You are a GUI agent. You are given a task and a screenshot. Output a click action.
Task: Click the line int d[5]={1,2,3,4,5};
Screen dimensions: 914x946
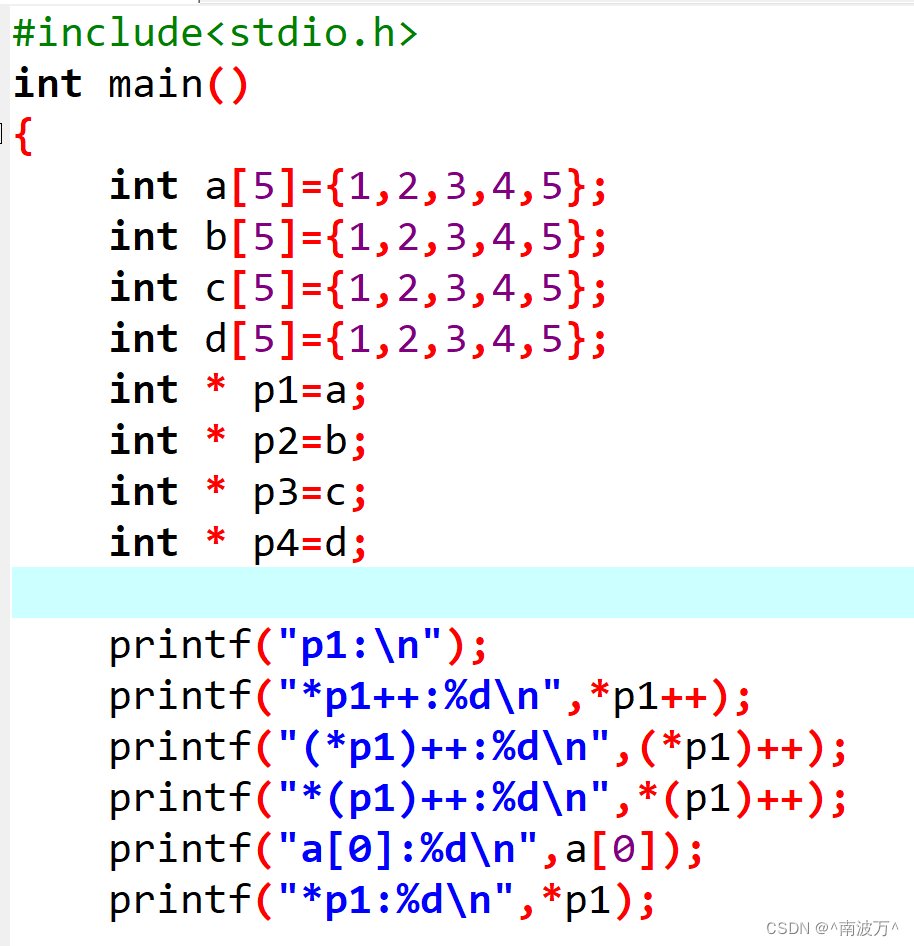358,339
